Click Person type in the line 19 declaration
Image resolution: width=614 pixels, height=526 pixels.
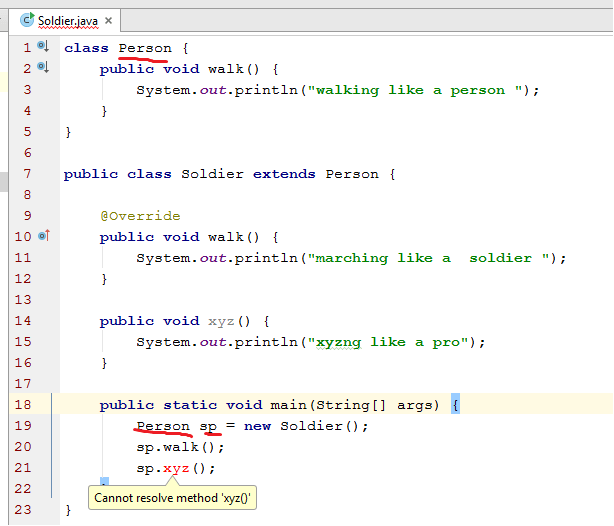(x=163, y=426)
